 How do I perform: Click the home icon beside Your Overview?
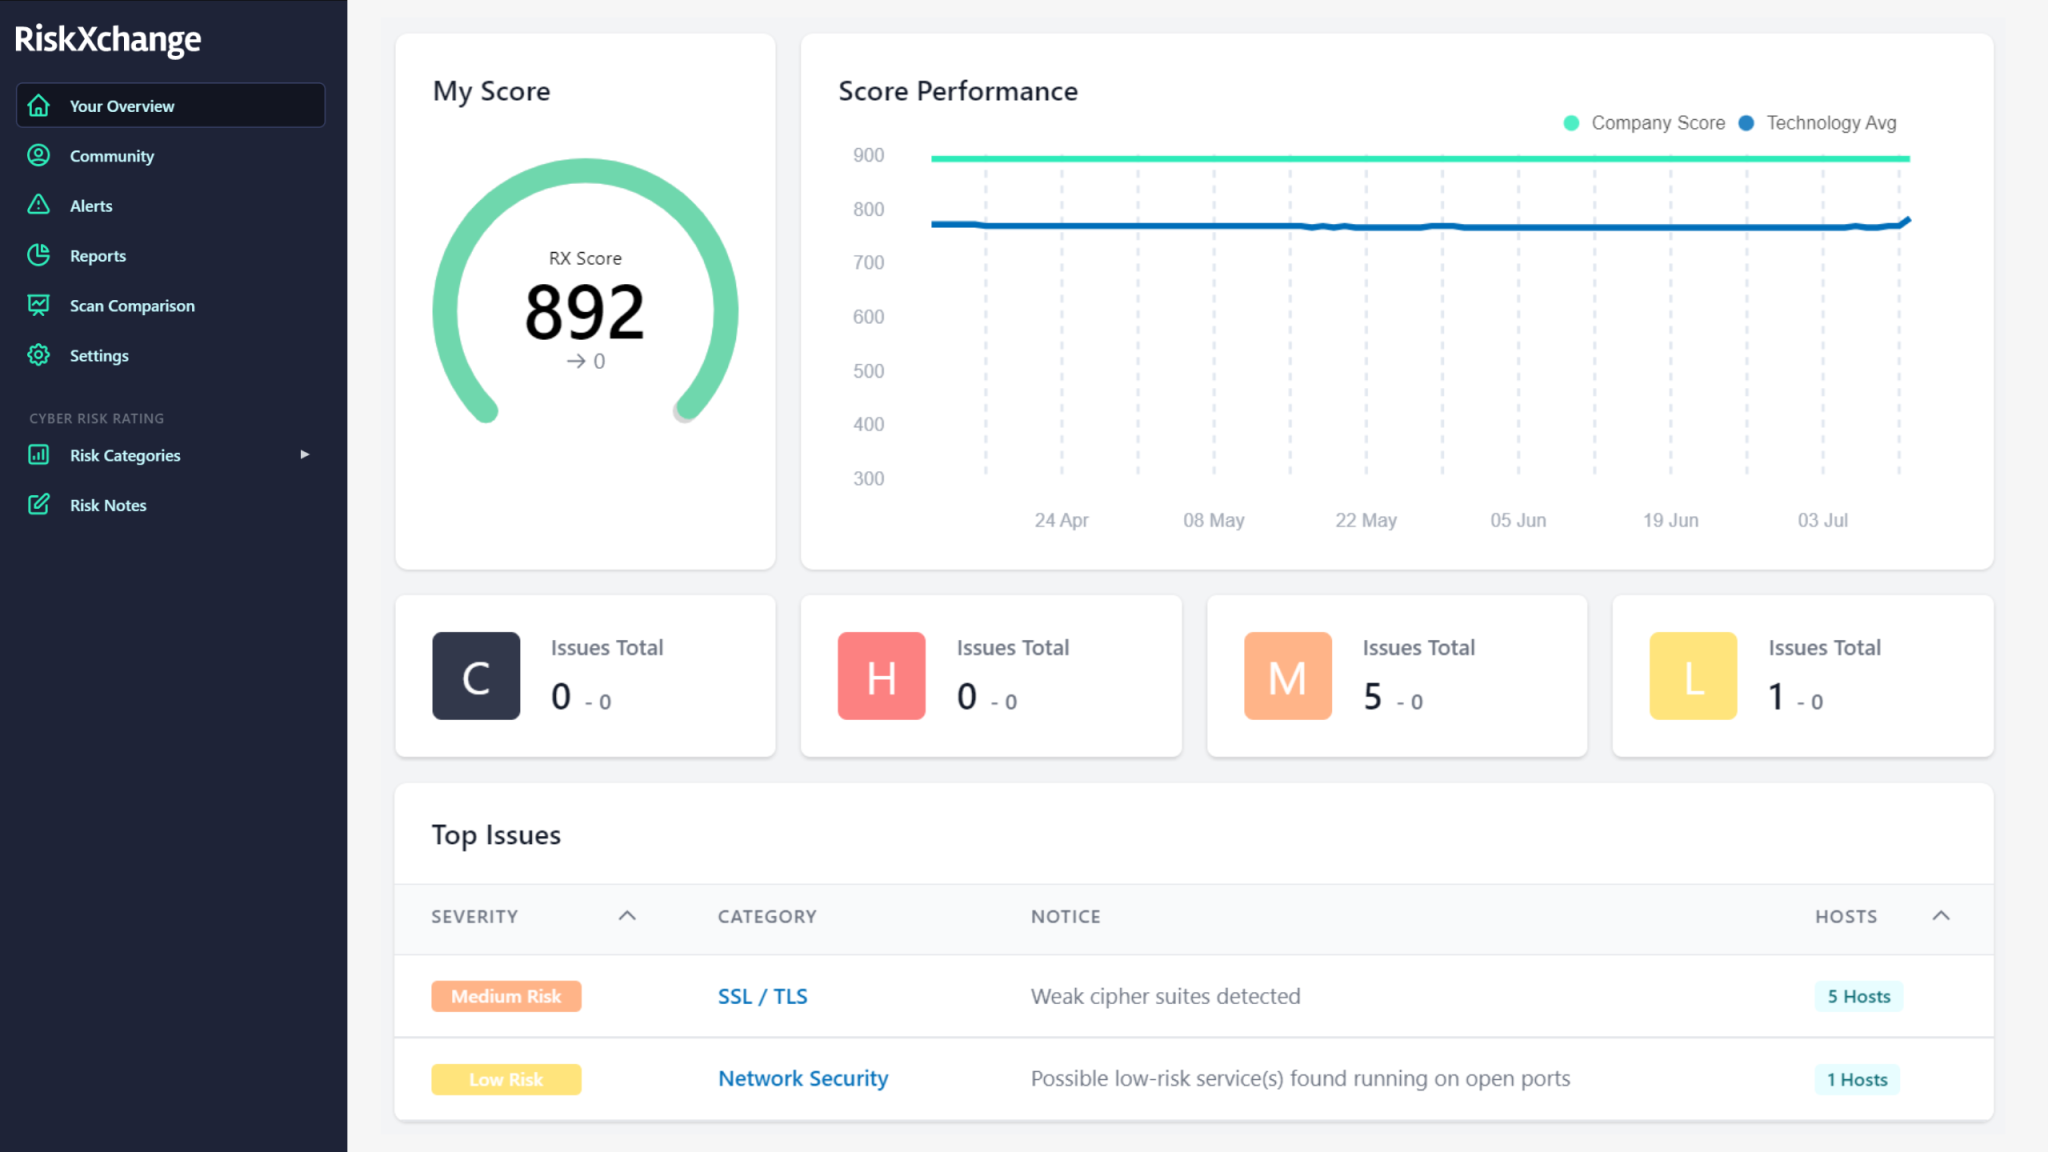coord(39,105)
